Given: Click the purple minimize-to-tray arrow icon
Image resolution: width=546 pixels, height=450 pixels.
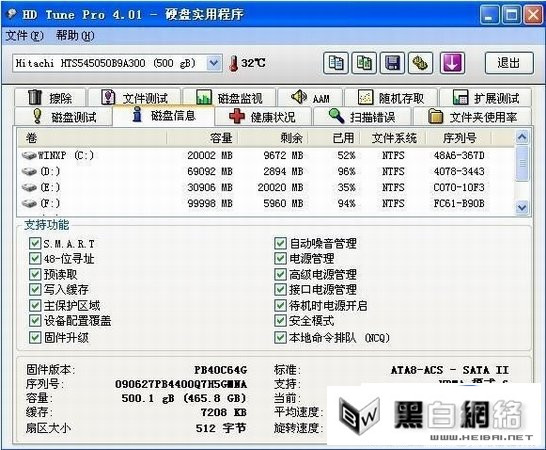Looking at the screenshot, I should point(452,63).
